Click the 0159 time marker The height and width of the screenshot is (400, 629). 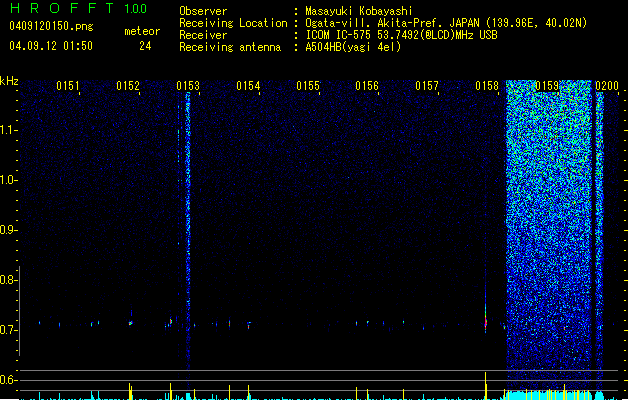point(547,86)
